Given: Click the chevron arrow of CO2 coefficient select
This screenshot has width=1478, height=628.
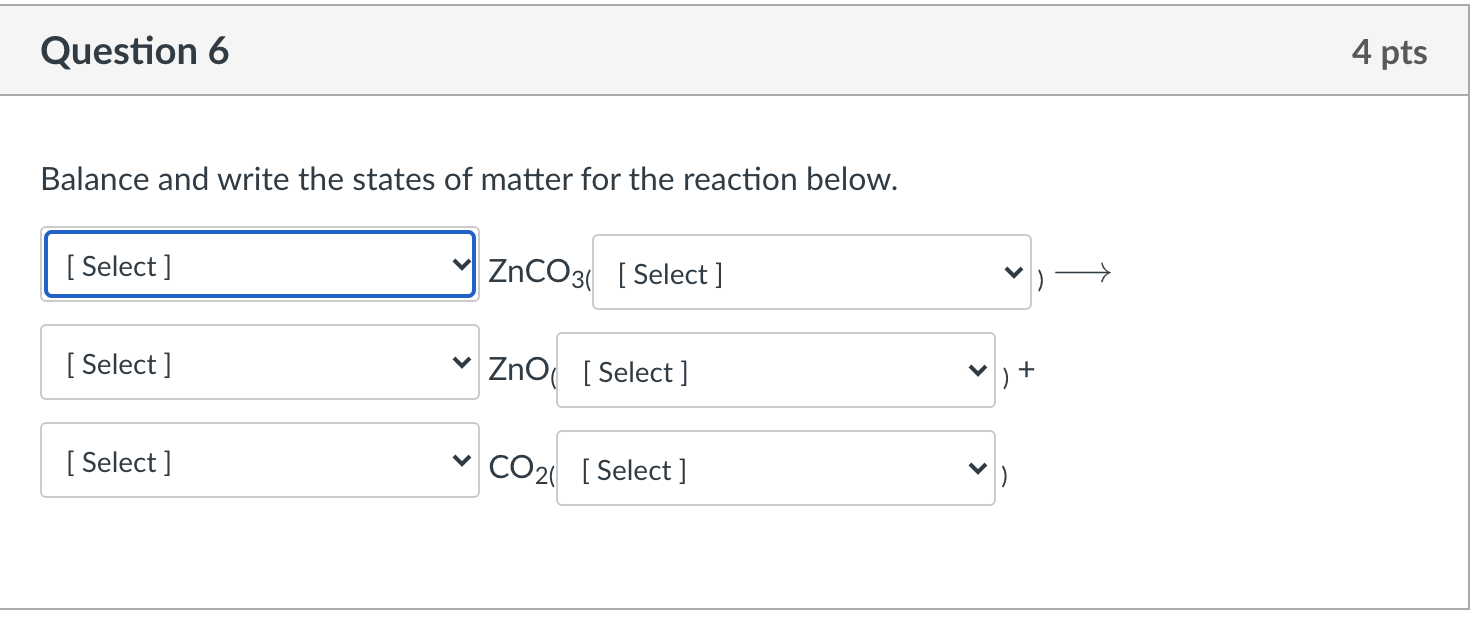Looking at the screenshot, I should coord(460,461).
